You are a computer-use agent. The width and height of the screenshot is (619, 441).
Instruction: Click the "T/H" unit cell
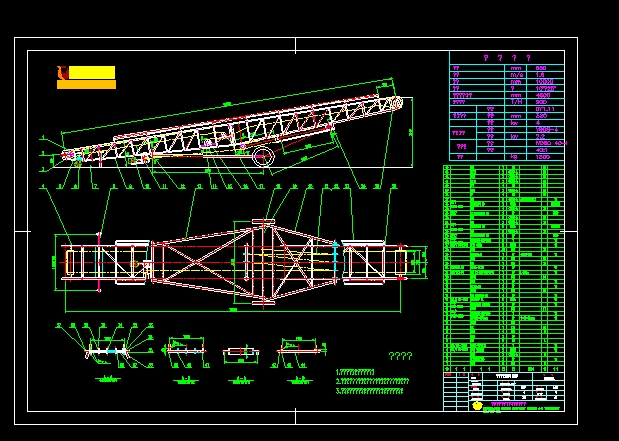coord(516,102)
